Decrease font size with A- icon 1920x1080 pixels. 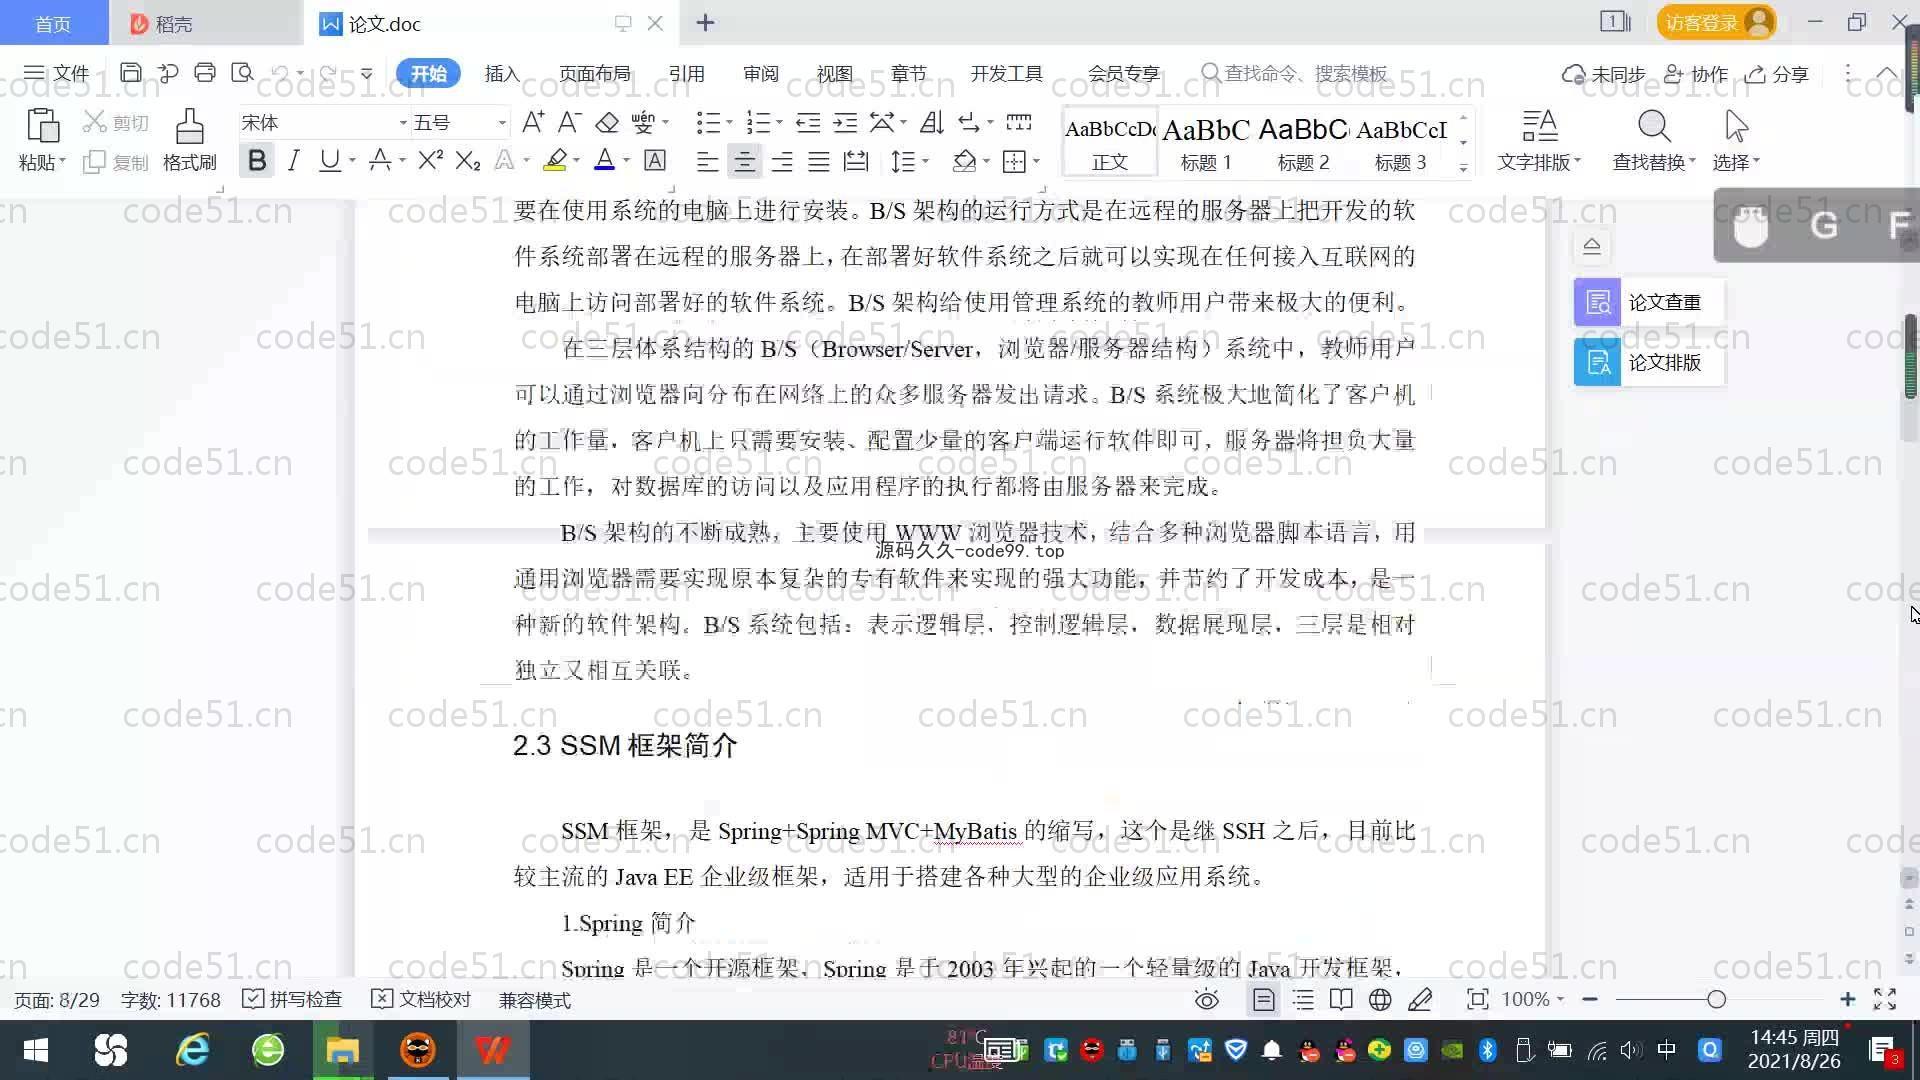569,122
